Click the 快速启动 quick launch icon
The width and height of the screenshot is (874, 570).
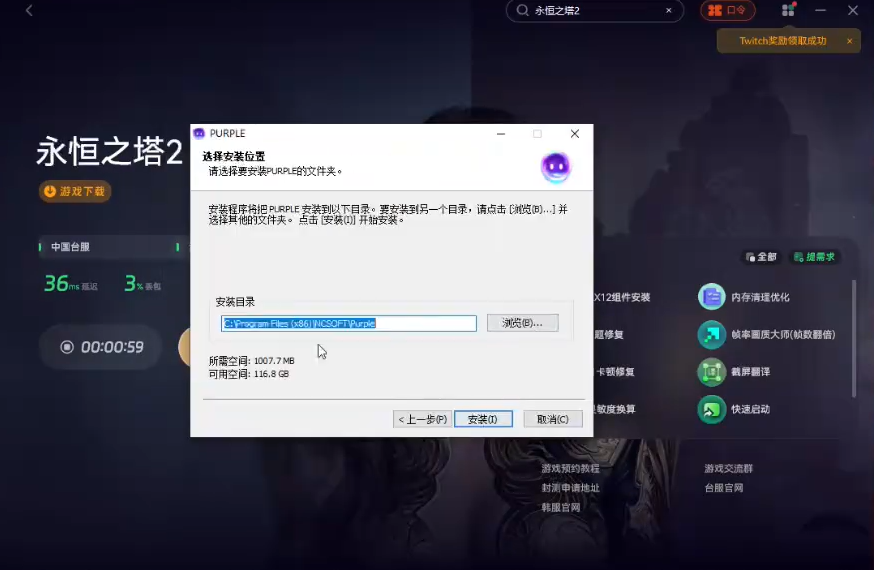tap(711, 409)
